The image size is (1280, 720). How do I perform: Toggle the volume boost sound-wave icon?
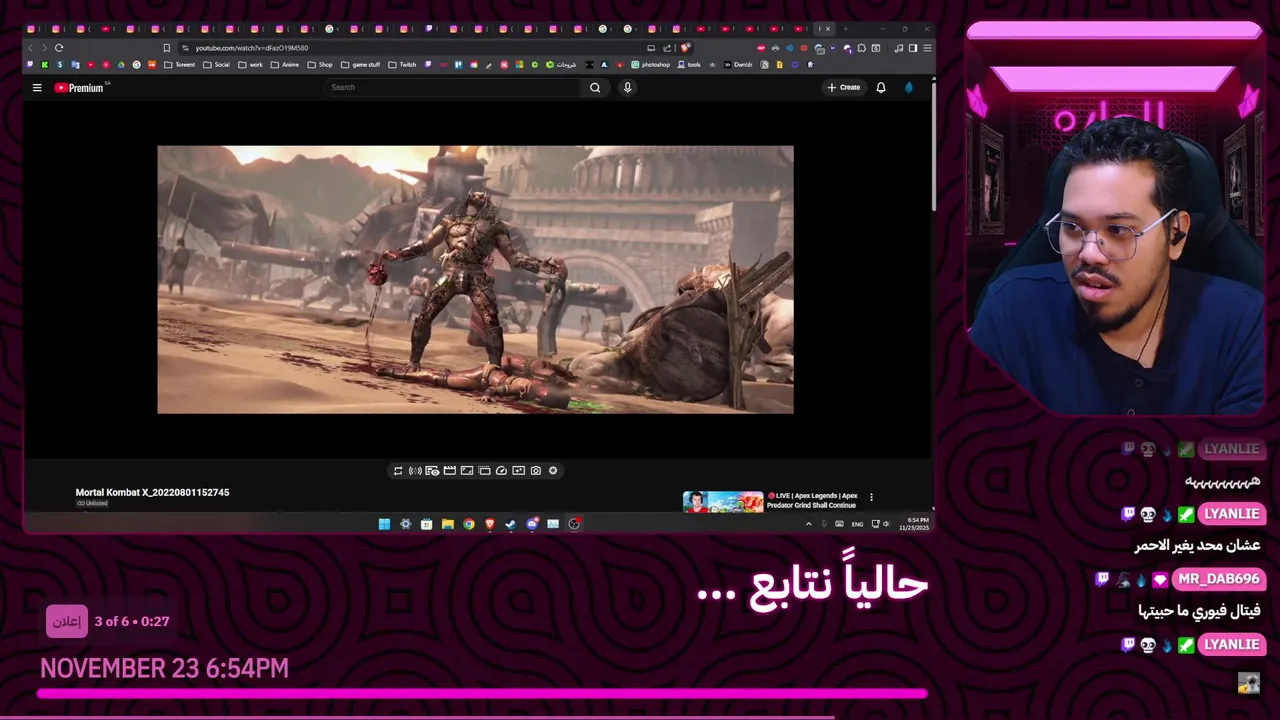click(x=415, y=471)
